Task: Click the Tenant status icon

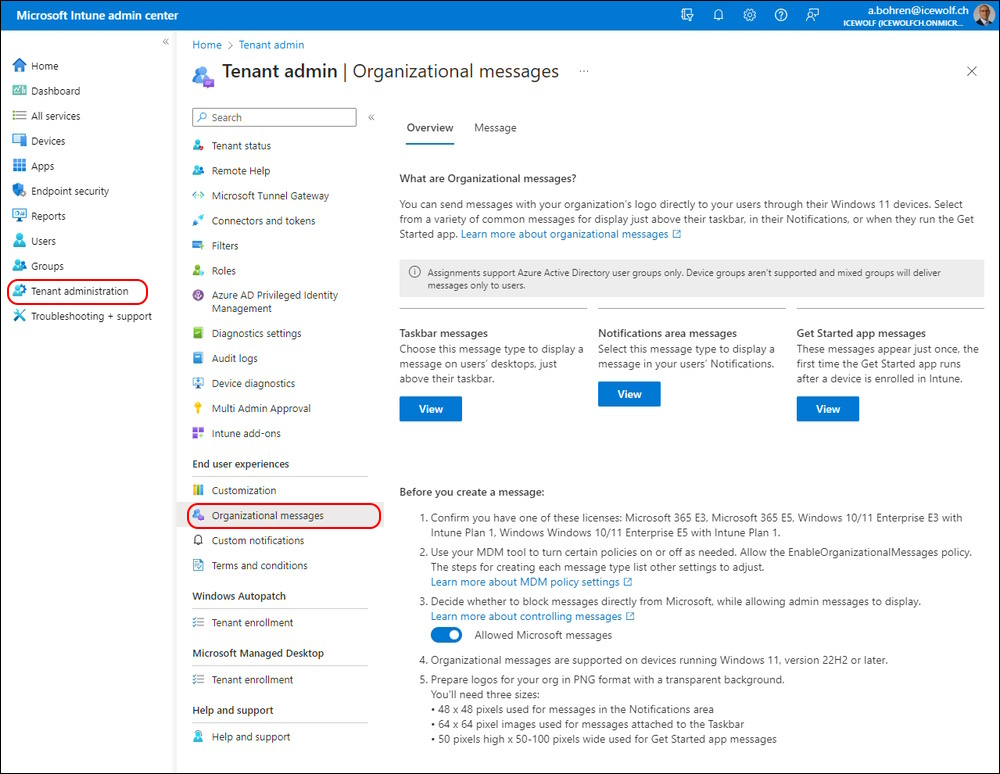Action: pos(198,145)
